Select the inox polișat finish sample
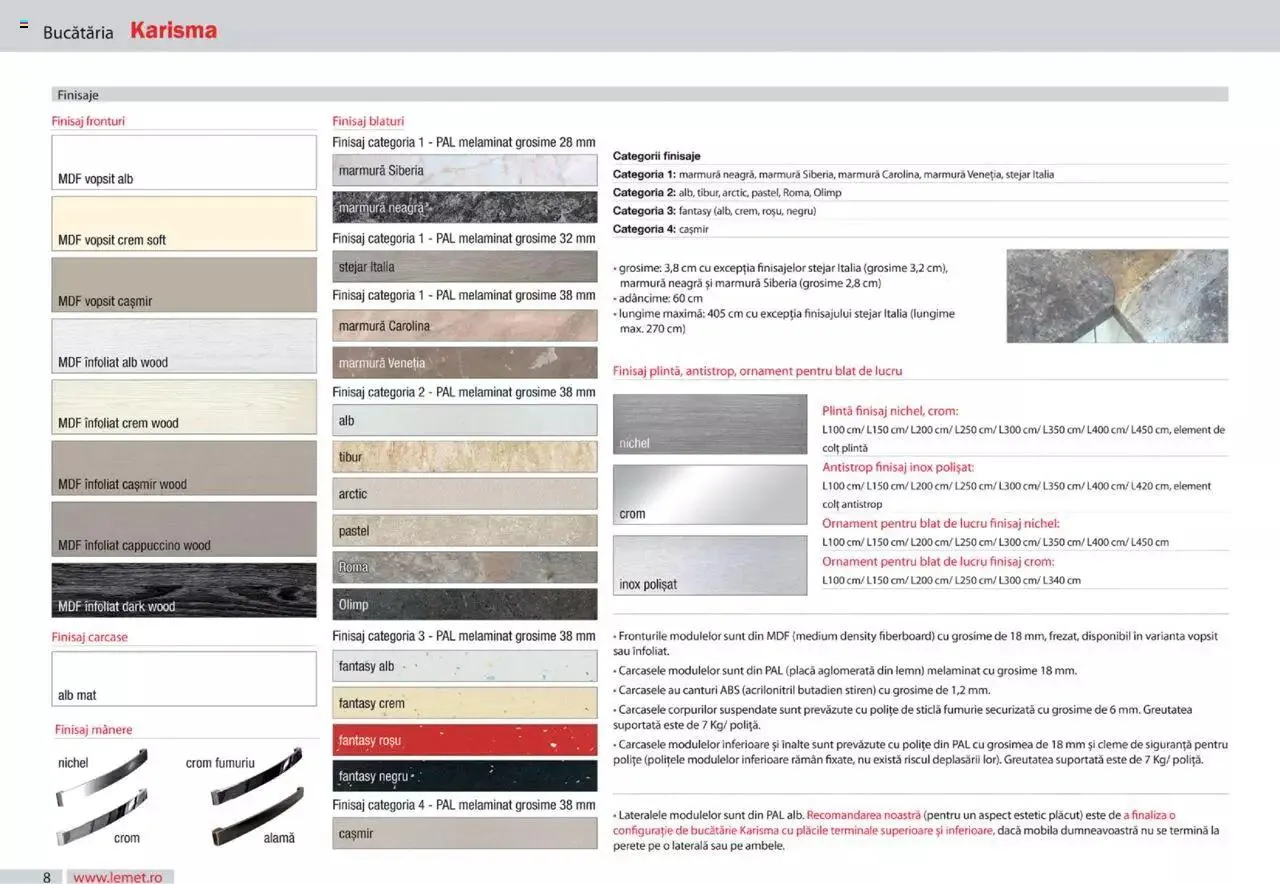The image size is (1280, 884). pyautogui.click(x=709, y=565)
